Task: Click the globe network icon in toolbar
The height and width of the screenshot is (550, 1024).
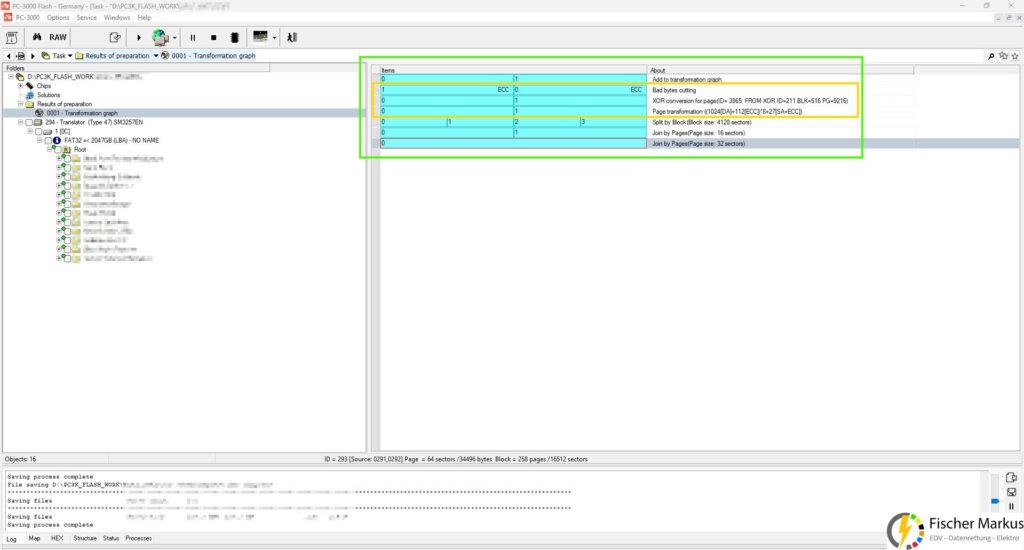Action: [160, 37]
